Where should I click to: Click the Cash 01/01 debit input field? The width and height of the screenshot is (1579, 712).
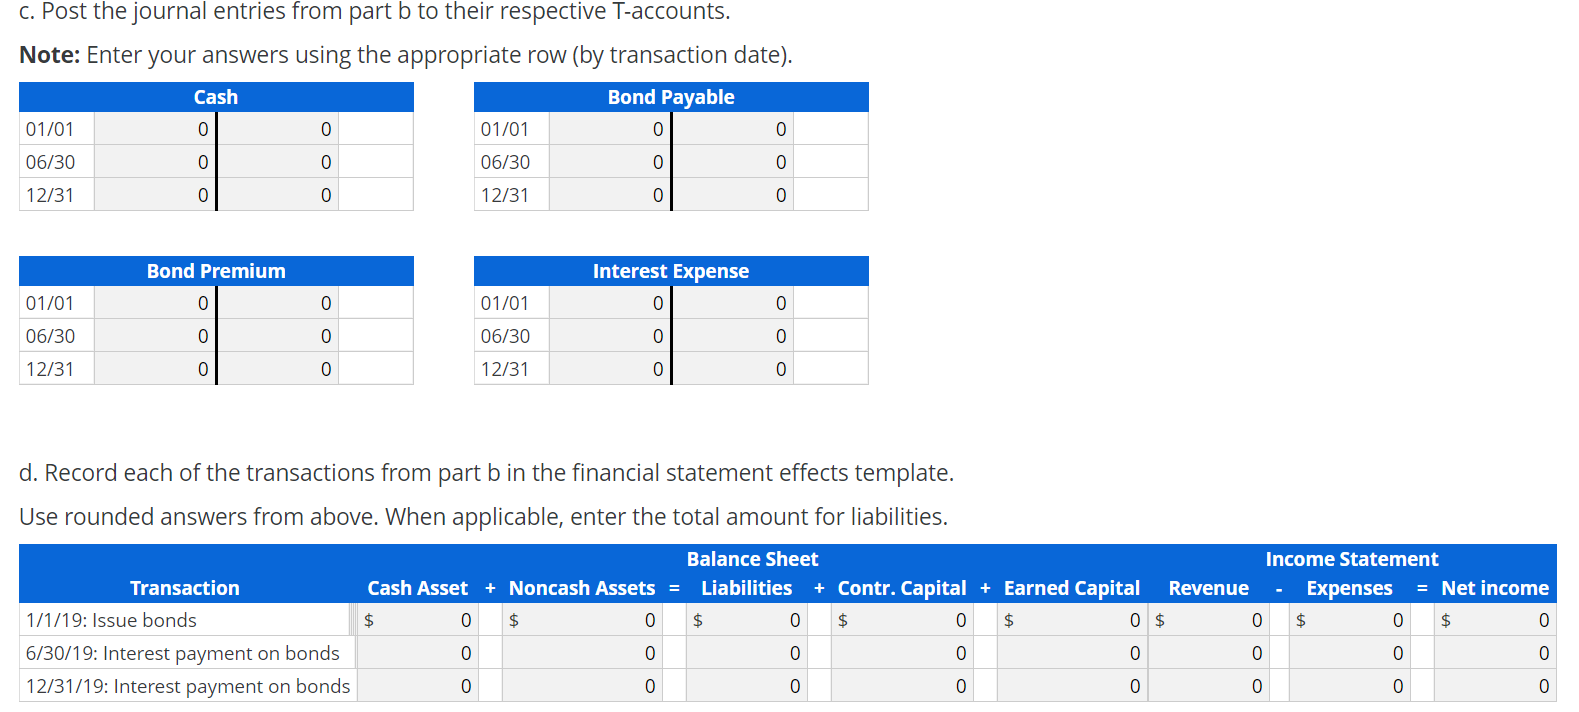[155, 128]
